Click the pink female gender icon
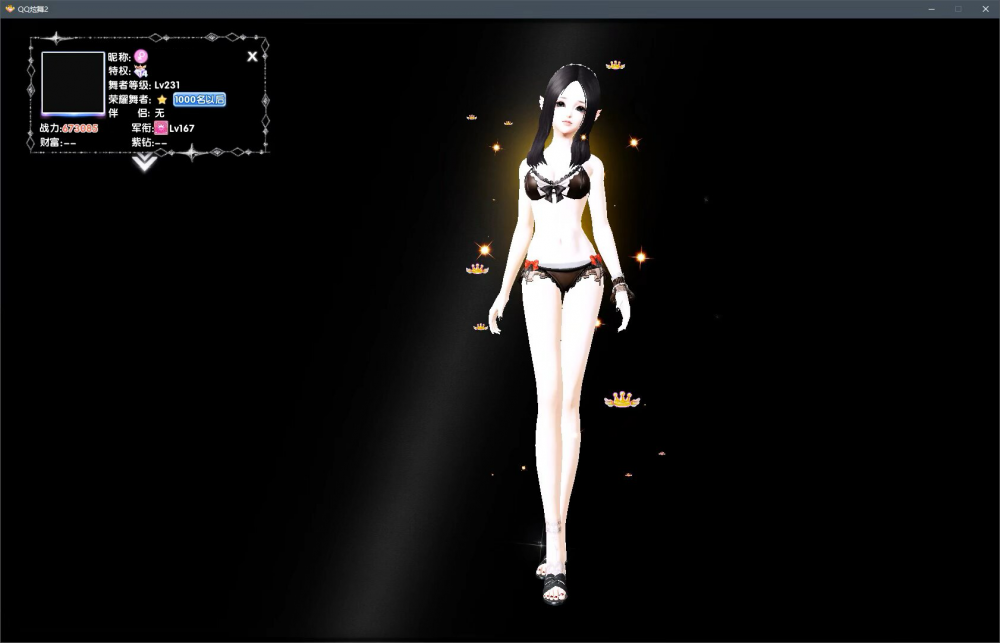Screen dimensions: 1000x643 click(x=141, y=57)
